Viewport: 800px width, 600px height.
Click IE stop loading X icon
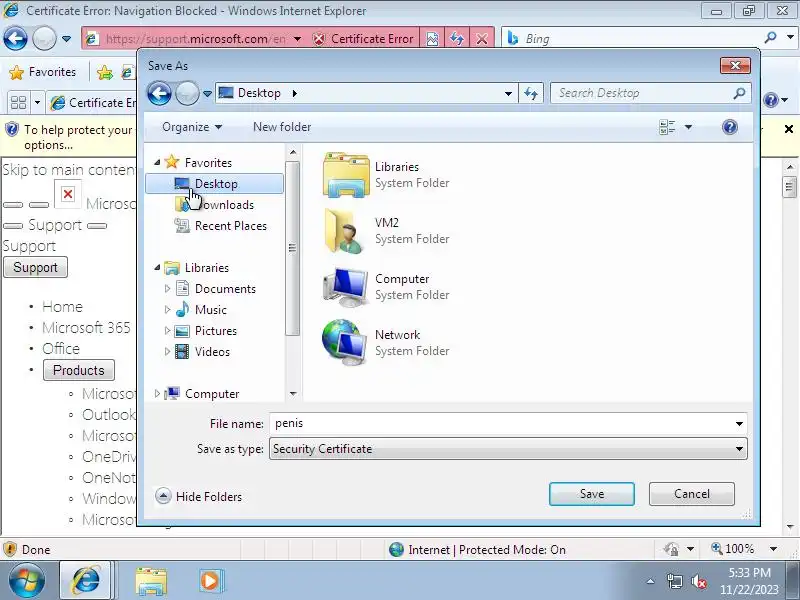(x=482, y=39)
